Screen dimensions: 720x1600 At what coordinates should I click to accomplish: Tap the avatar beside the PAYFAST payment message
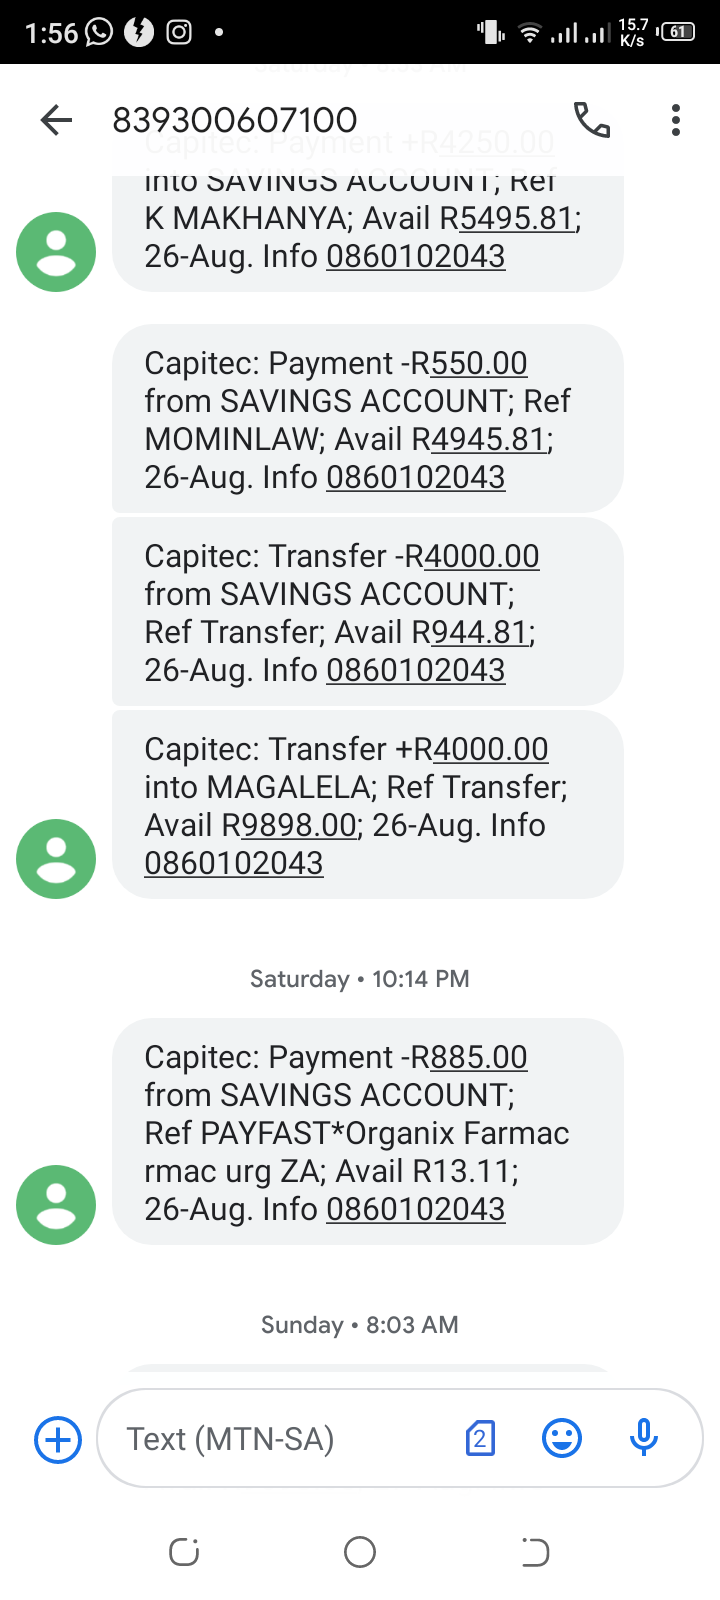[56, 1205]
